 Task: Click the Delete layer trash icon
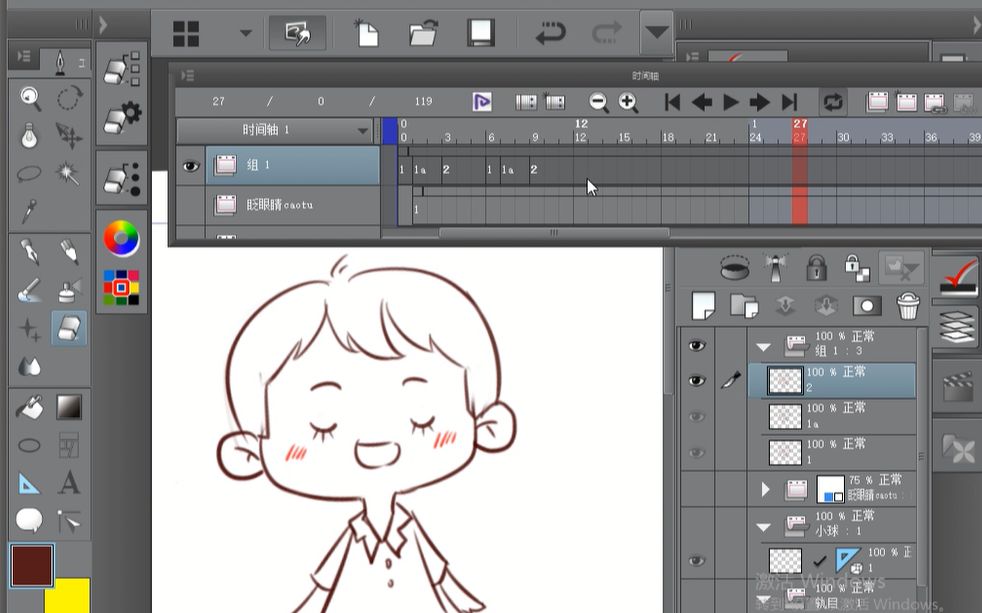[x=908, y=307]
